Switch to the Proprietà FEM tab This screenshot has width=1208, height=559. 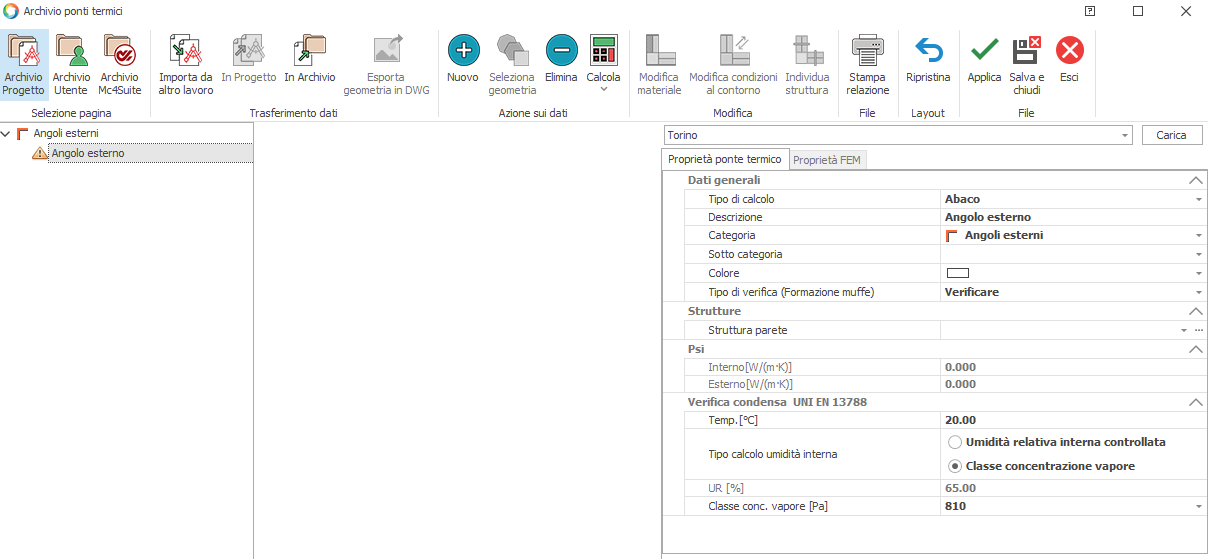827,159
